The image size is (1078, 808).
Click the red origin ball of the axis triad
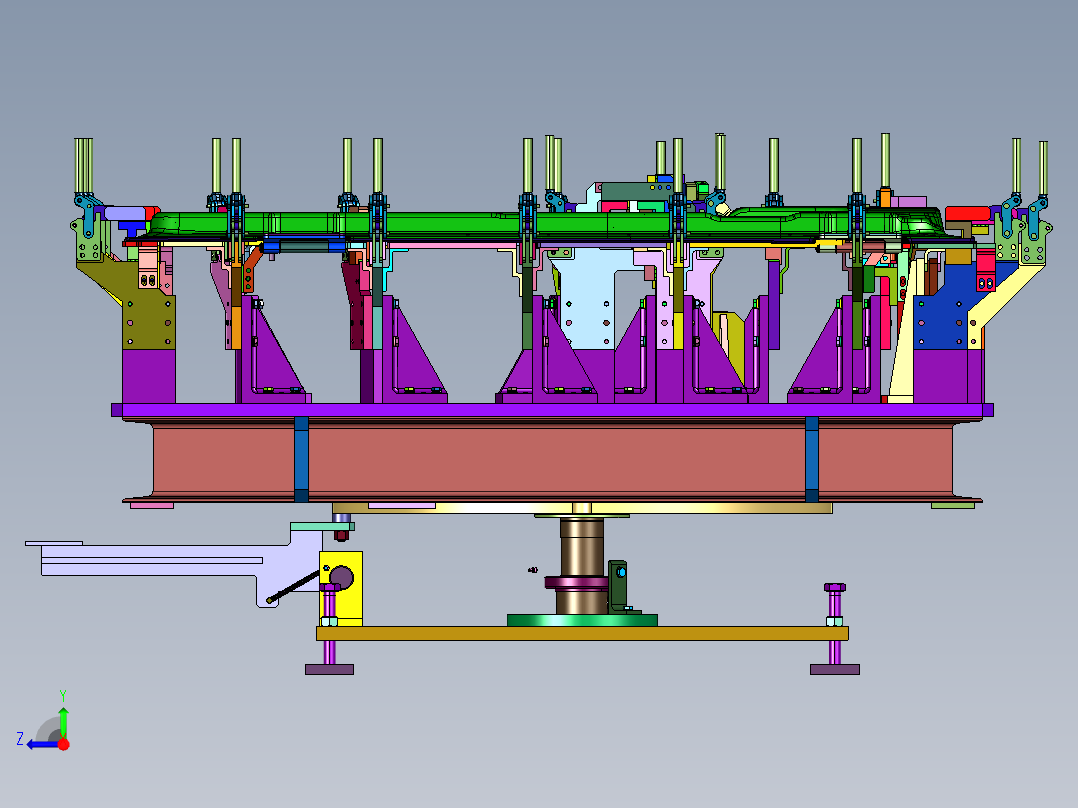point(63,744)
